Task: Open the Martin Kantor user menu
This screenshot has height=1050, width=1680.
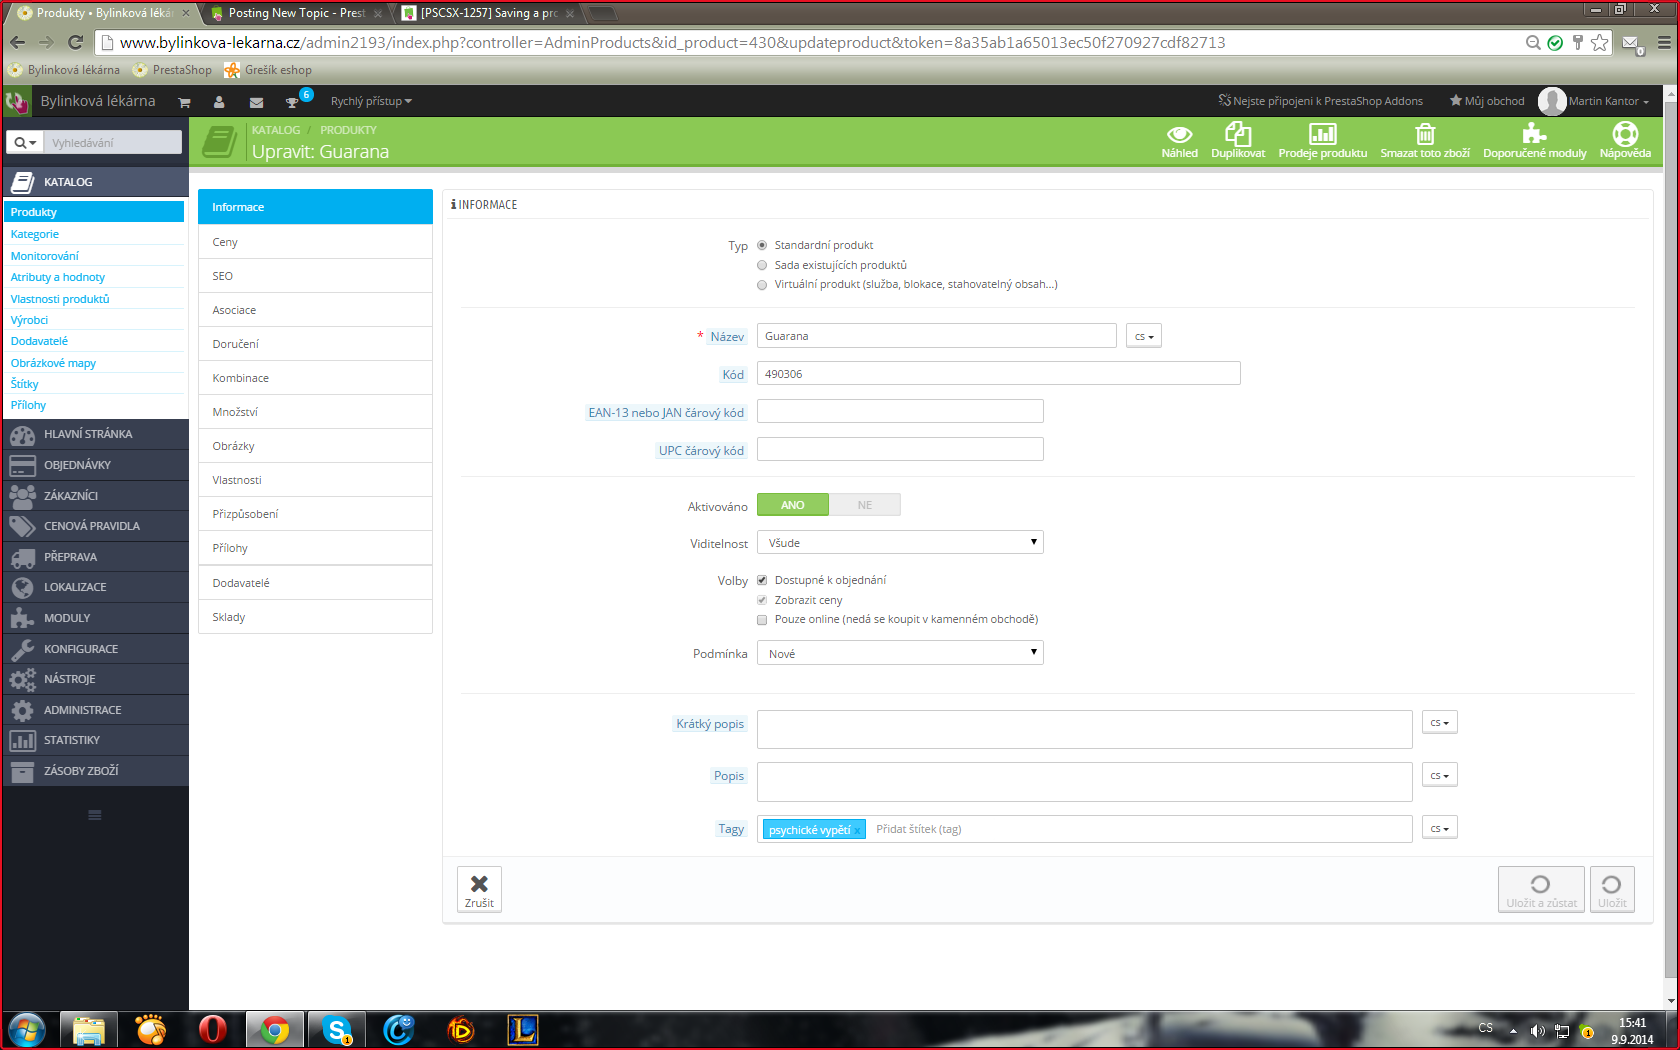Action: 1595,101
